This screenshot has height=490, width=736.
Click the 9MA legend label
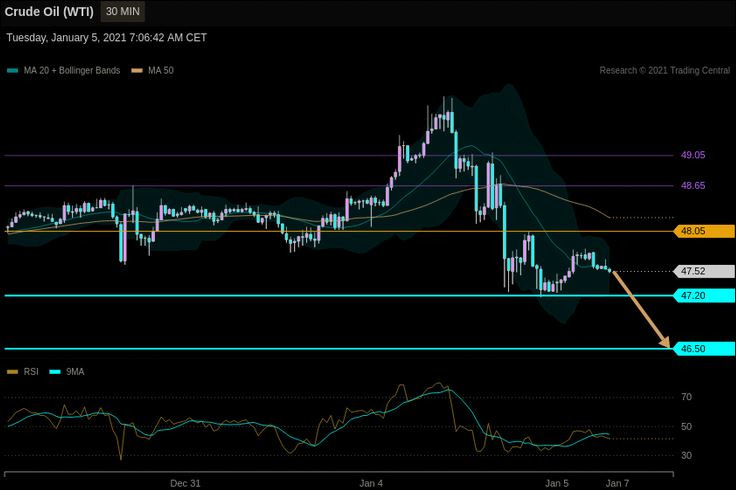(x=75, y=372)
